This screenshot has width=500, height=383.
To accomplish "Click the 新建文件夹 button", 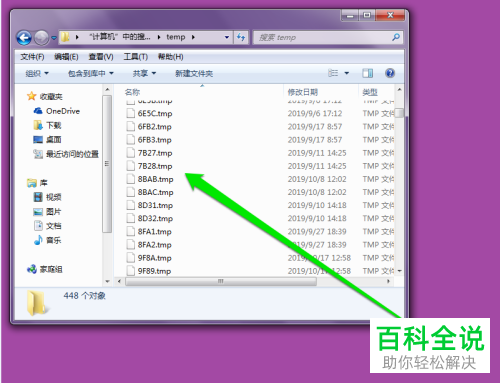I will [x=194, y=73].
